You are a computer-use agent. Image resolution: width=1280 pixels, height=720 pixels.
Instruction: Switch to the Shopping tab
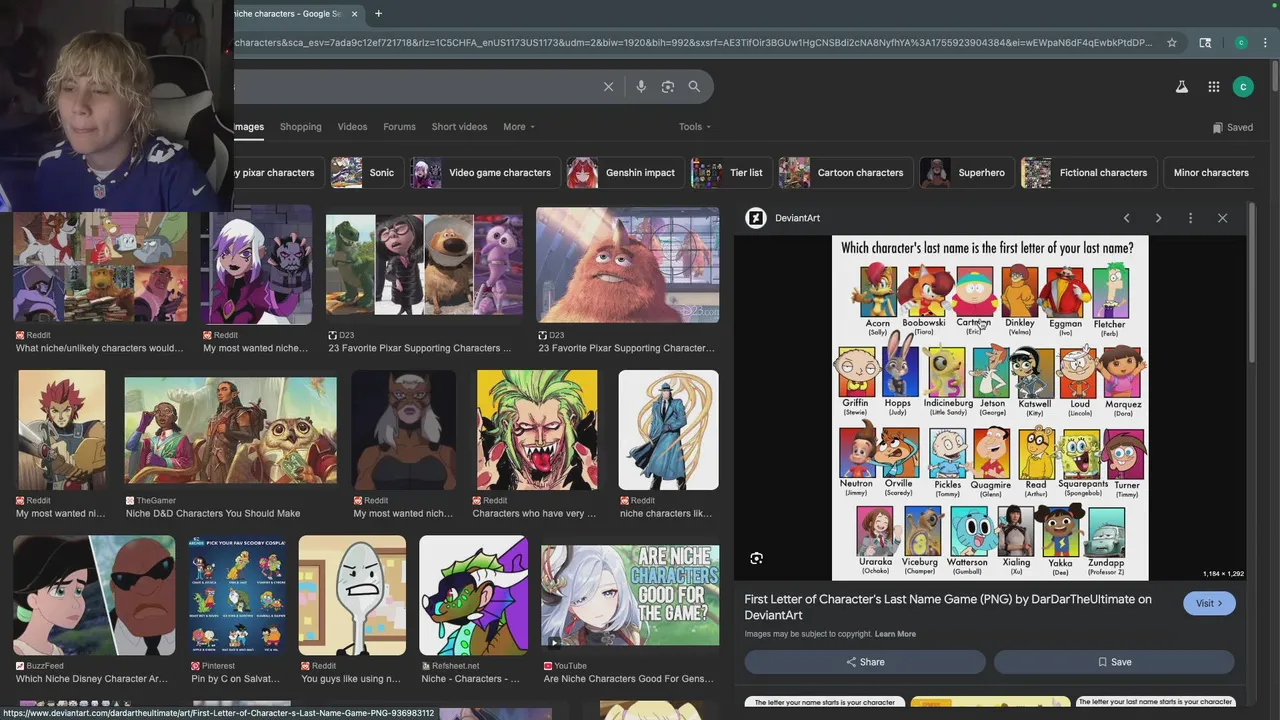pyautogui.click(x=301, y=127)
